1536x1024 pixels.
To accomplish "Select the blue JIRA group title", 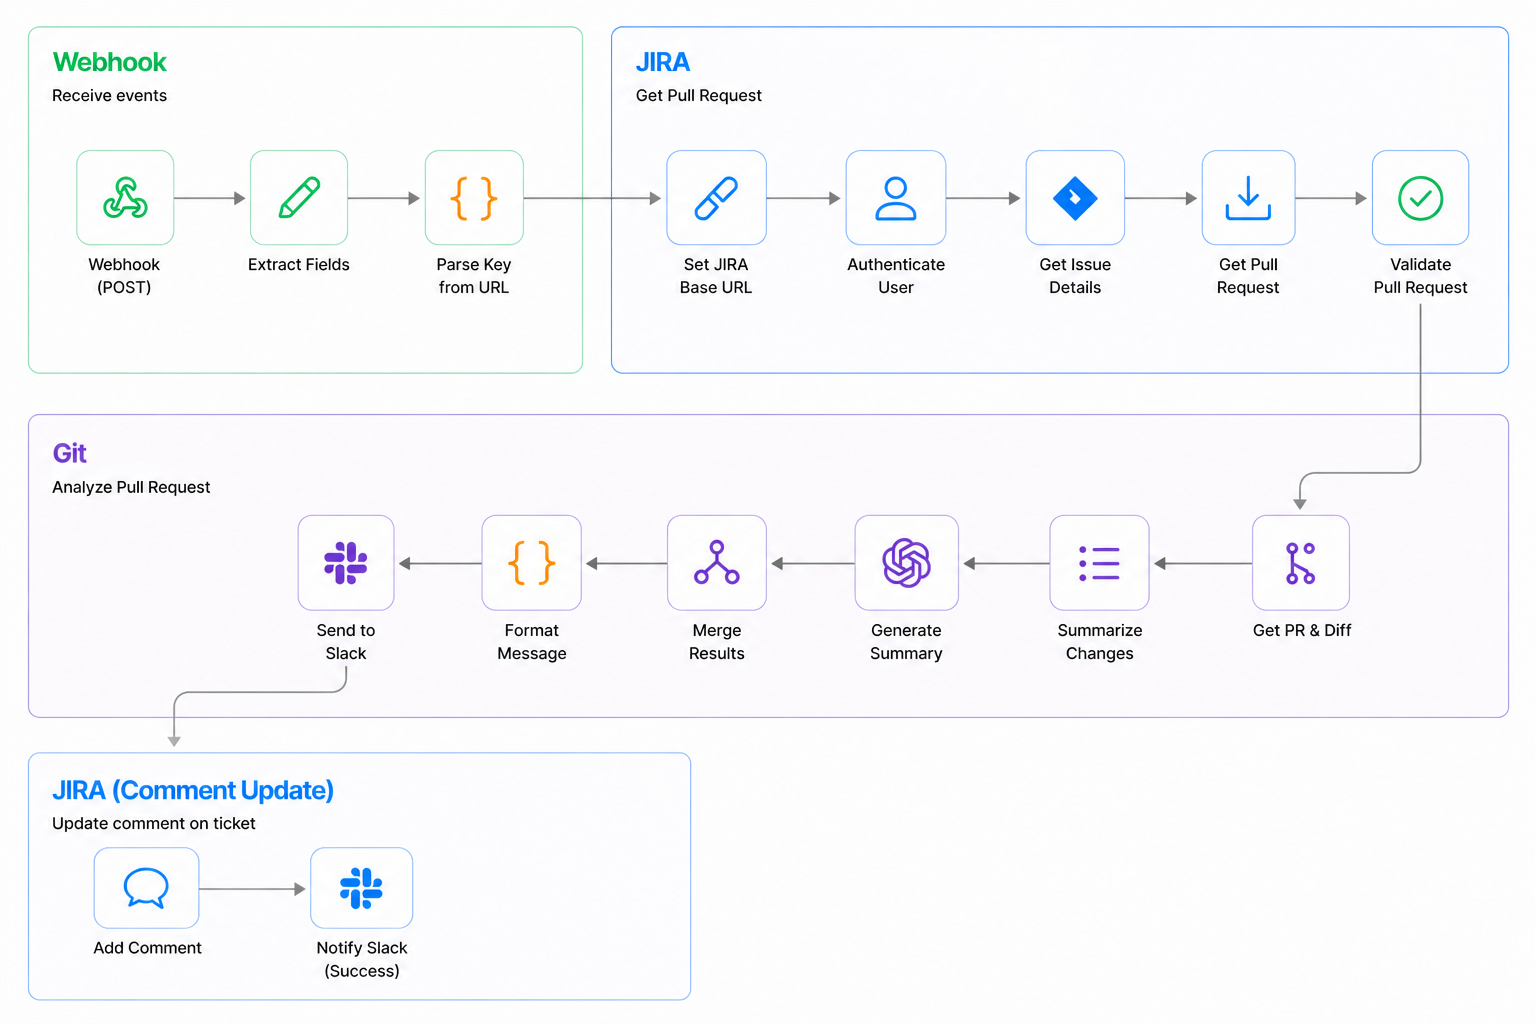I will 663,62.
